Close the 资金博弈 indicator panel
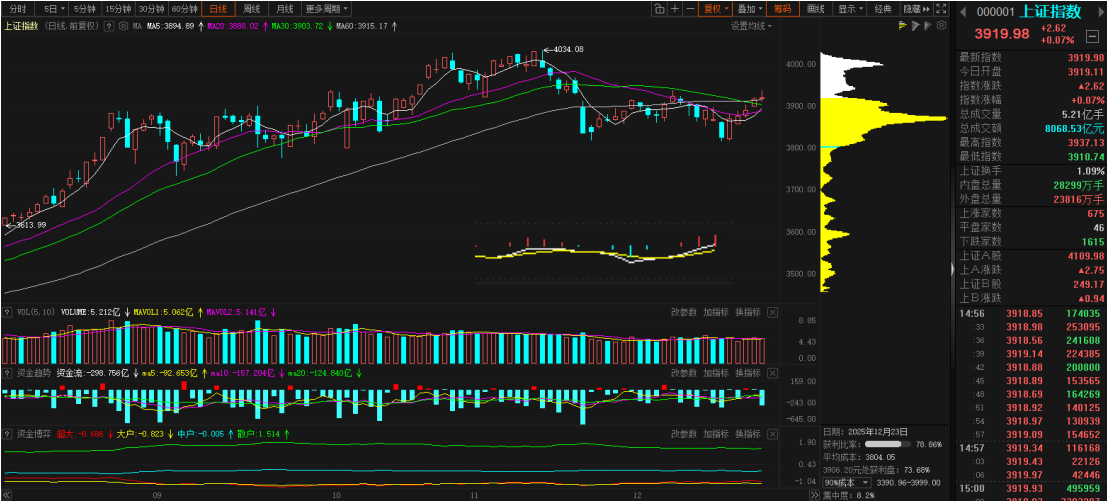This screenshot has width=1107, height=503. 772,434
